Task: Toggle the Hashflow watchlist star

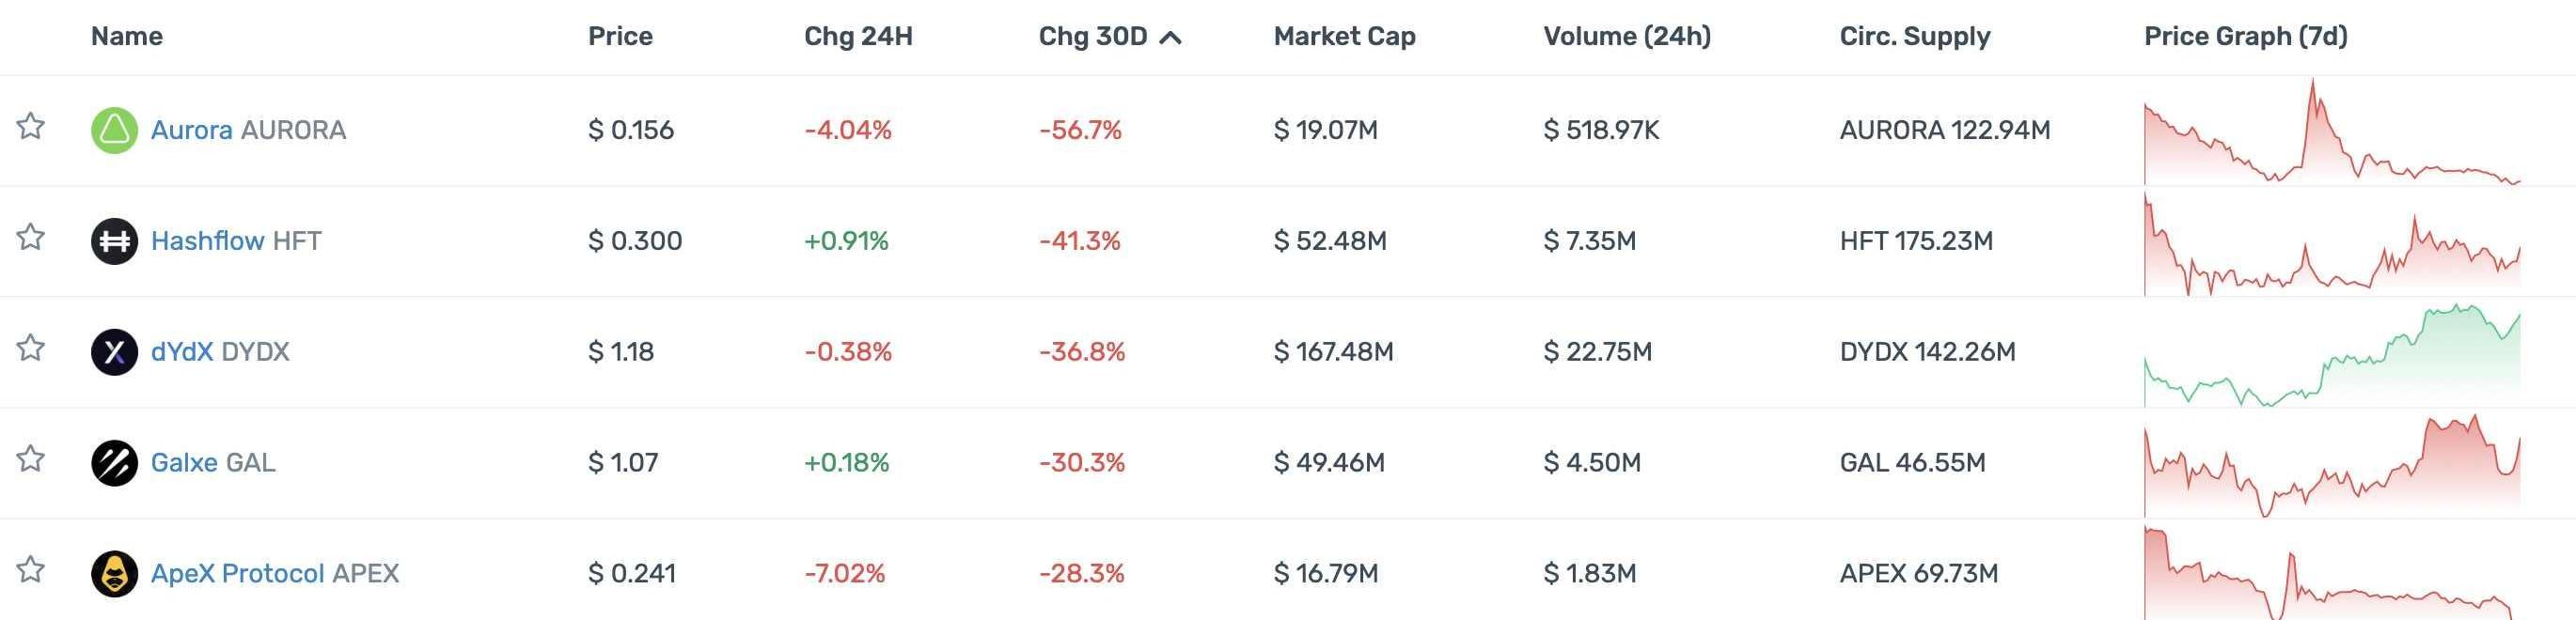Action: 31,237
